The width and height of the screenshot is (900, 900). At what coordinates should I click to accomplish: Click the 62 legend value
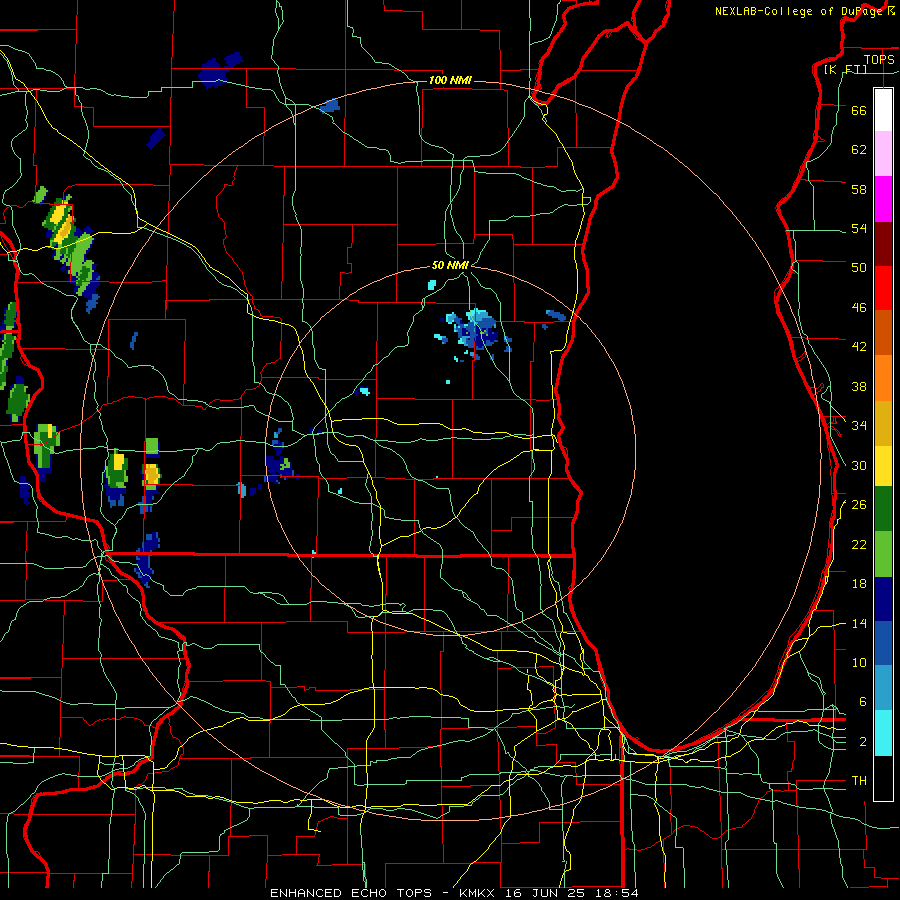pyautogui.click(x=859, y=150)
